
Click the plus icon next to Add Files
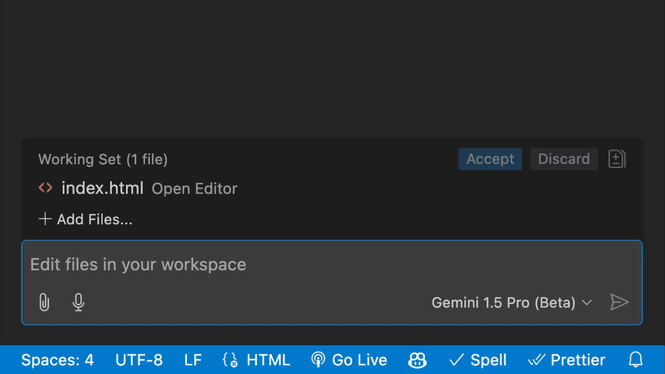[x=45, y=219]
